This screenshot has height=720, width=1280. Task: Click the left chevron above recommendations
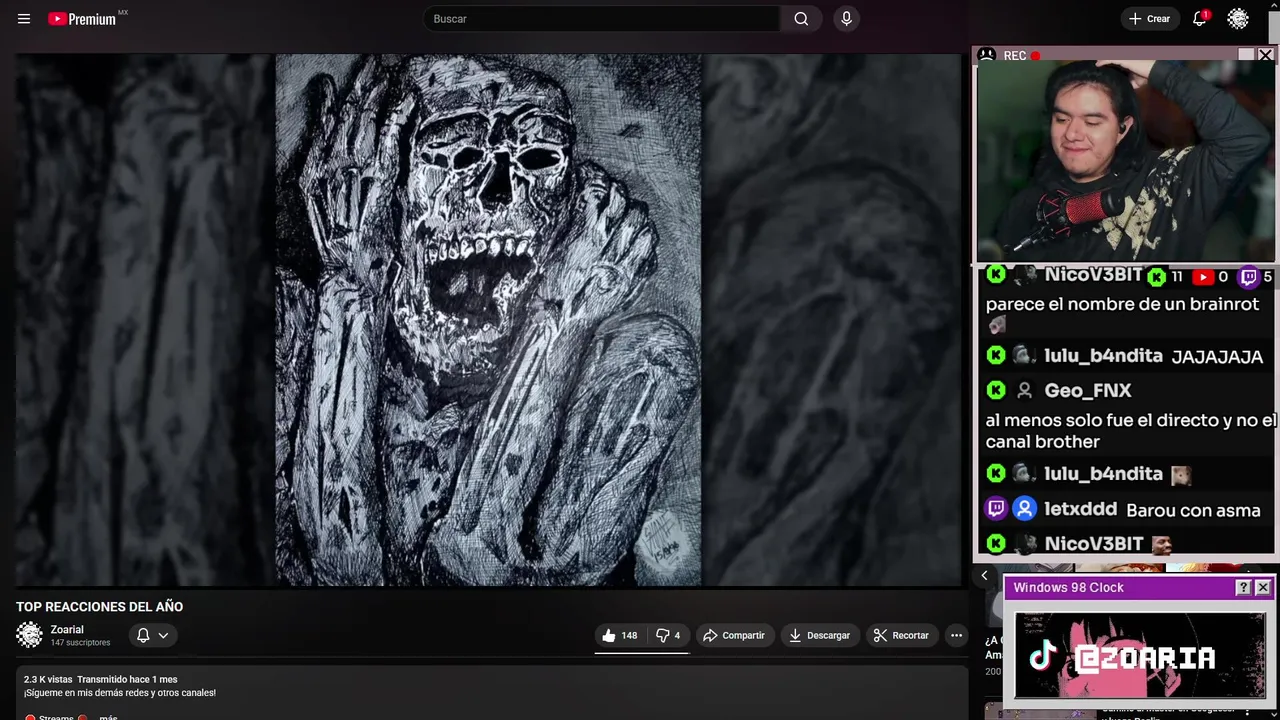984,575
